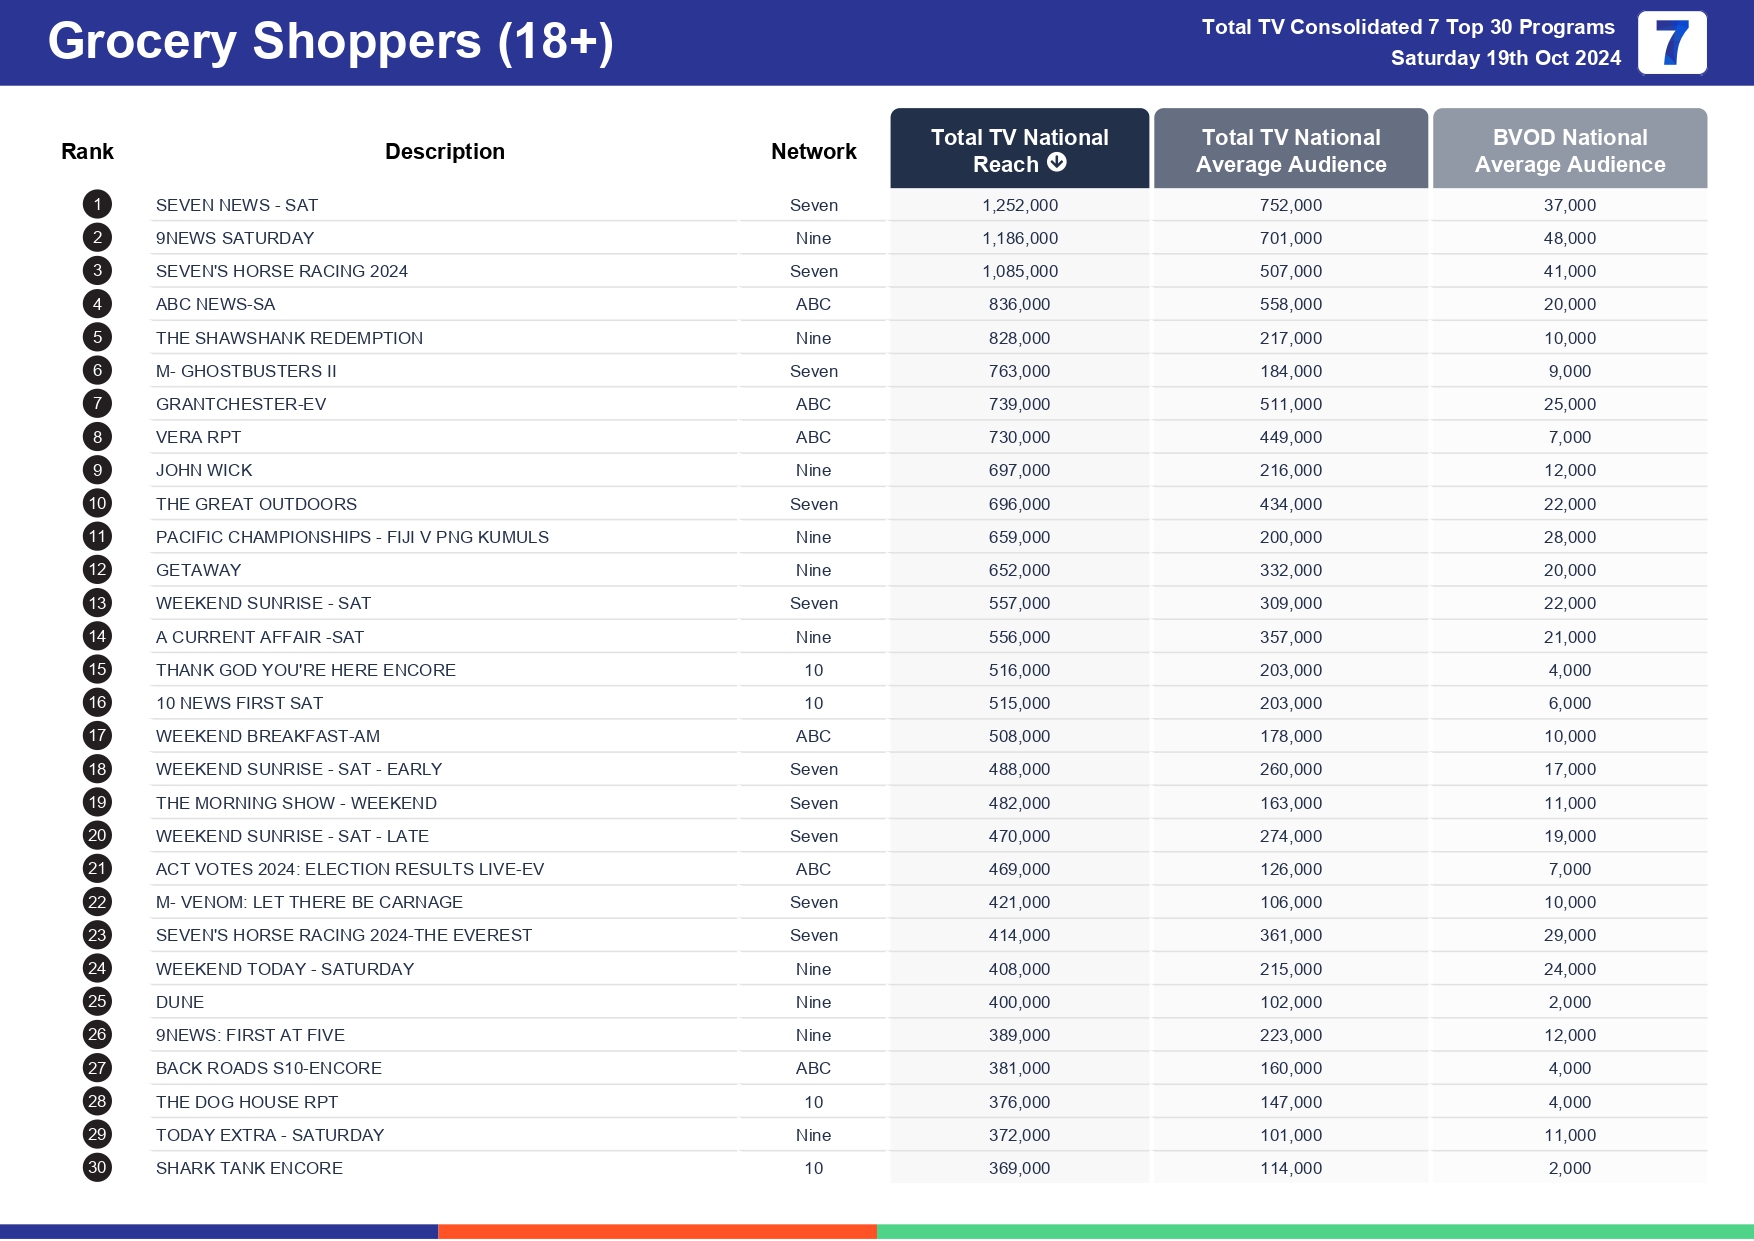The height and width of the screenshot is (1241, 1754).
Task: Select the SEVEN NEWS - SAT program row
Action: (237, 205)
